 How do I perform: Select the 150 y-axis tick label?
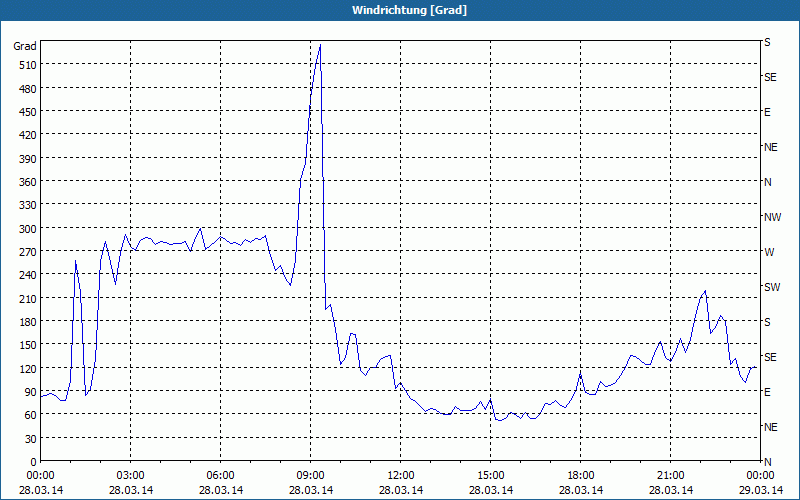click(28, 345)
